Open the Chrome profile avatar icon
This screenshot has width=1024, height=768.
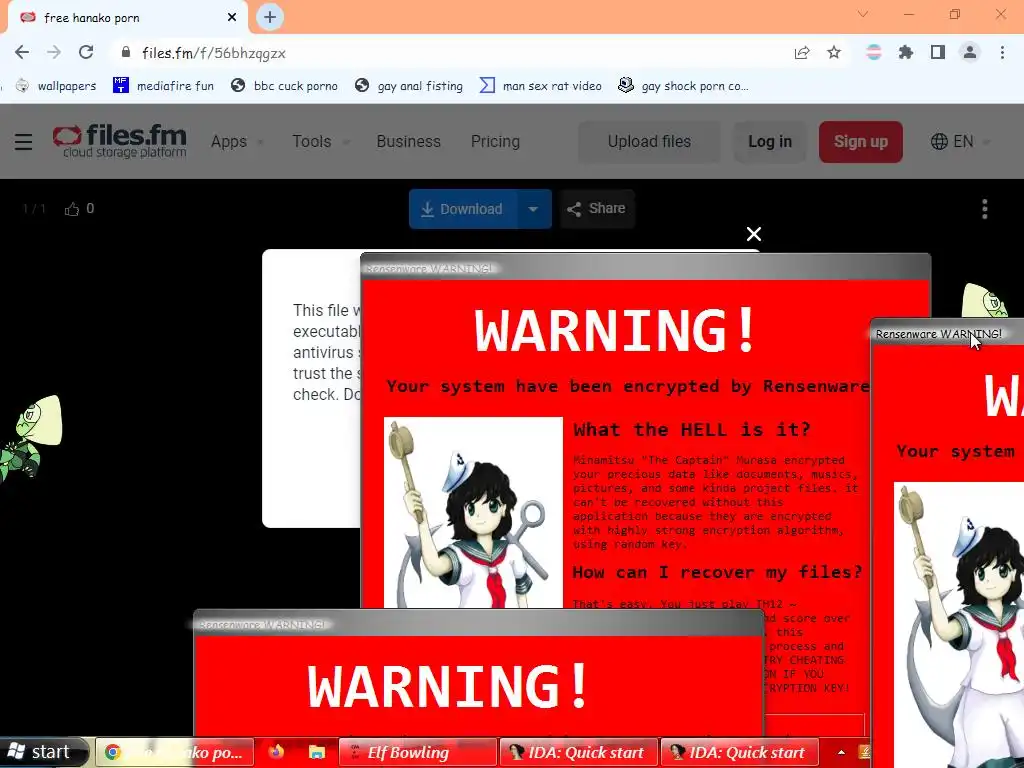point(970,52)
